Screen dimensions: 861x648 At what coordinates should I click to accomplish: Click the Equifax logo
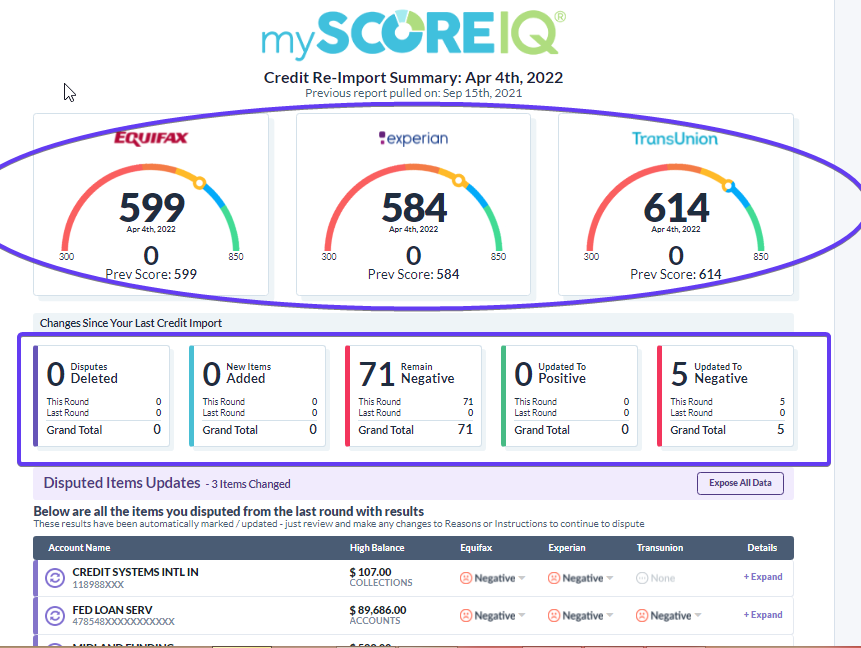[x=151, y=137]
